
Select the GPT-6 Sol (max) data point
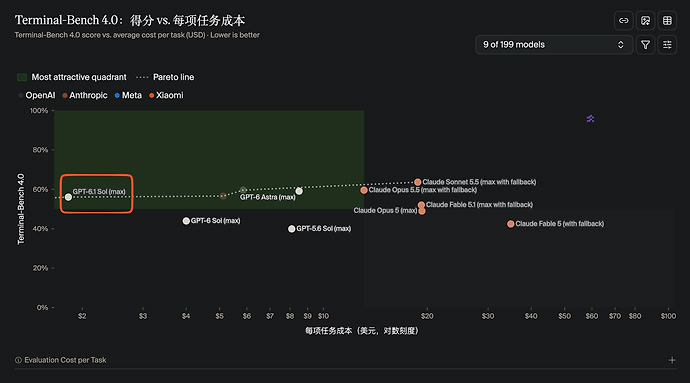tap(186, 221)
